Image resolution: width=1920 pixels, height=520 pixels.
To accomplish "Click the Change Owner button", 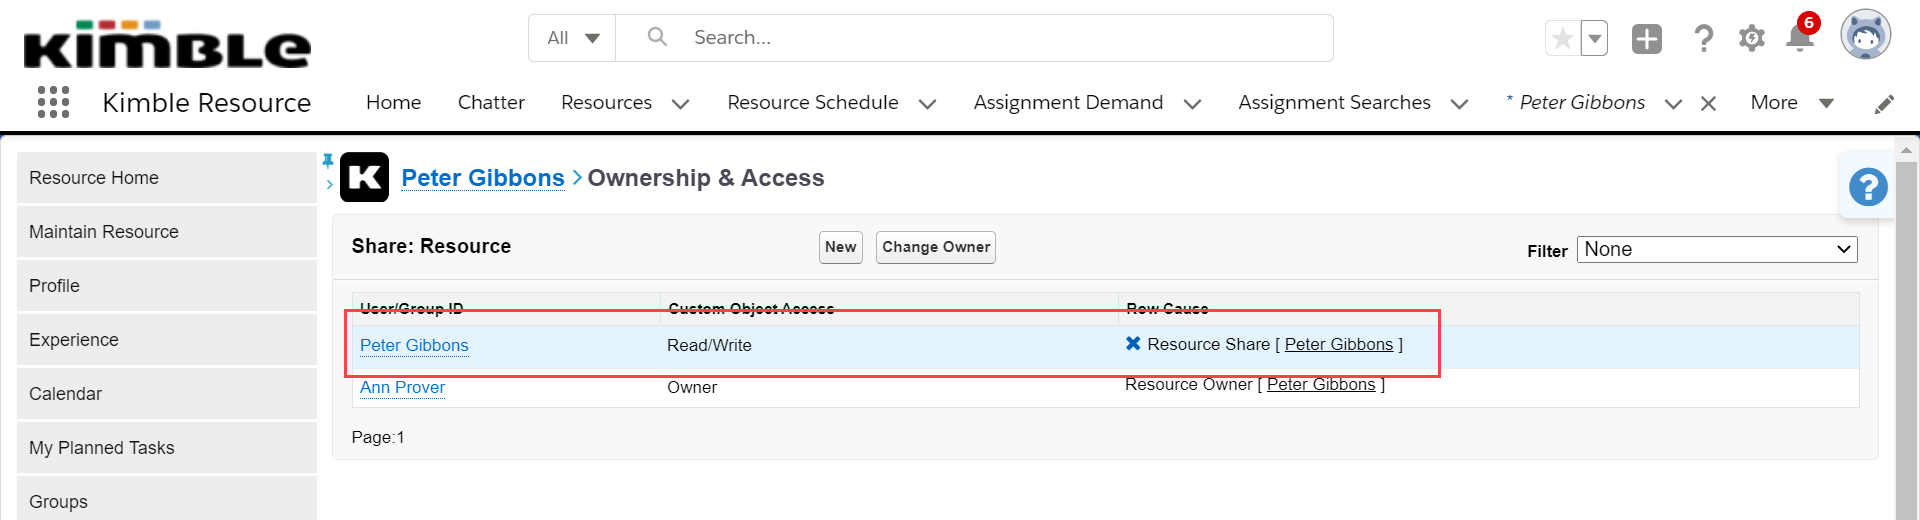I will coord(936,247).
